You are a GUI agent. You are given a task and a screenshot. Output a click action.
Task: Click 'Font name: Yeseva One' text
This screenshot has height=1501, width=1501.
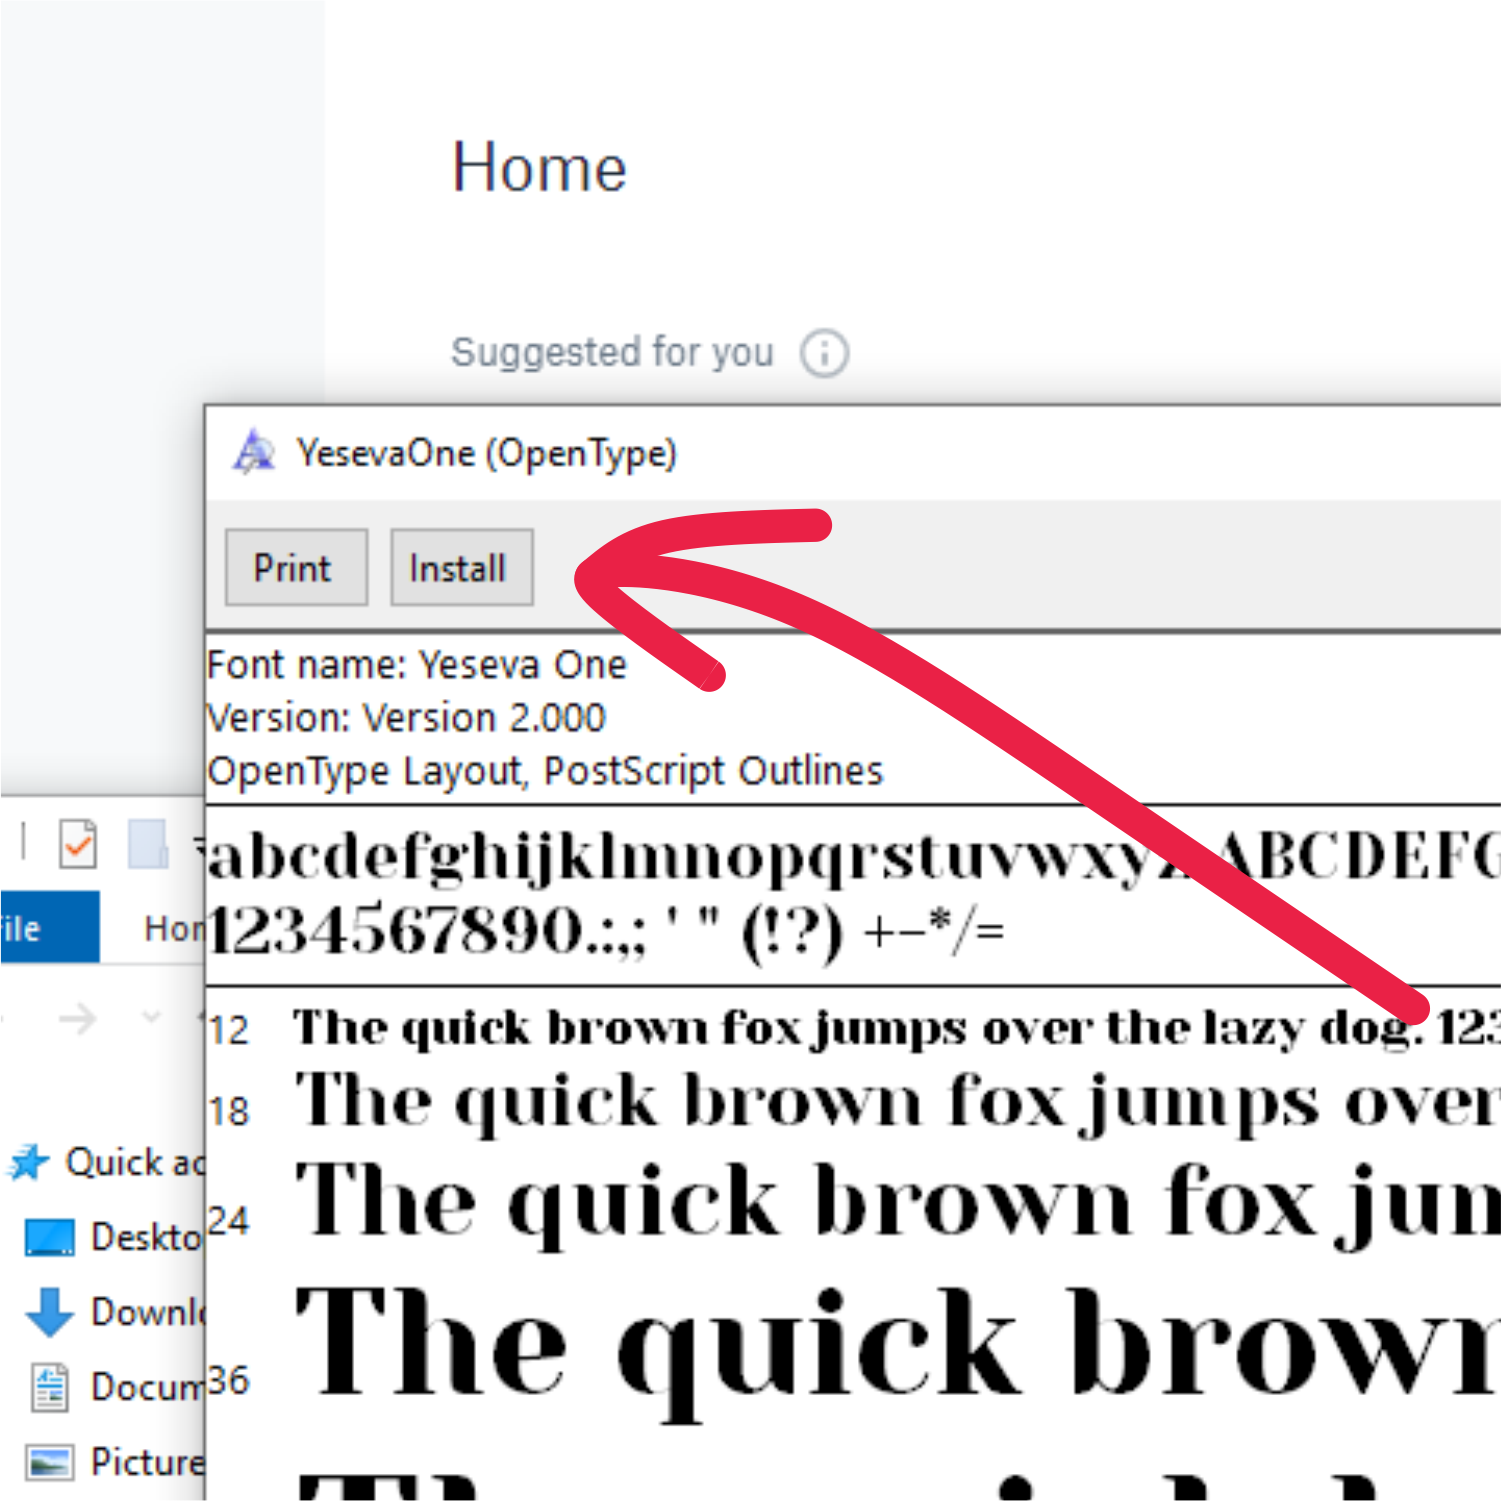tap(417, 665)
